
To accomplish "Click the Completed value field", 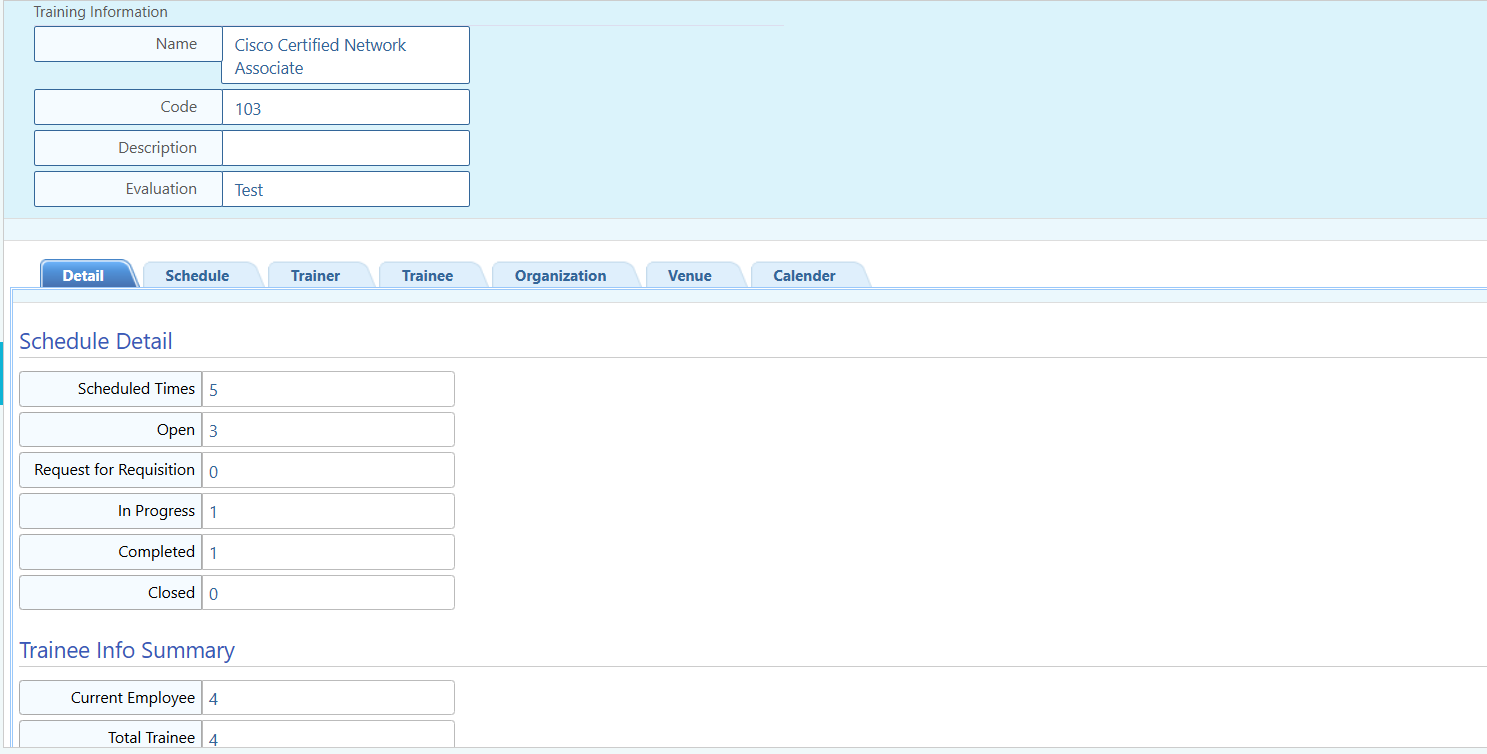I will click(328, 552).
